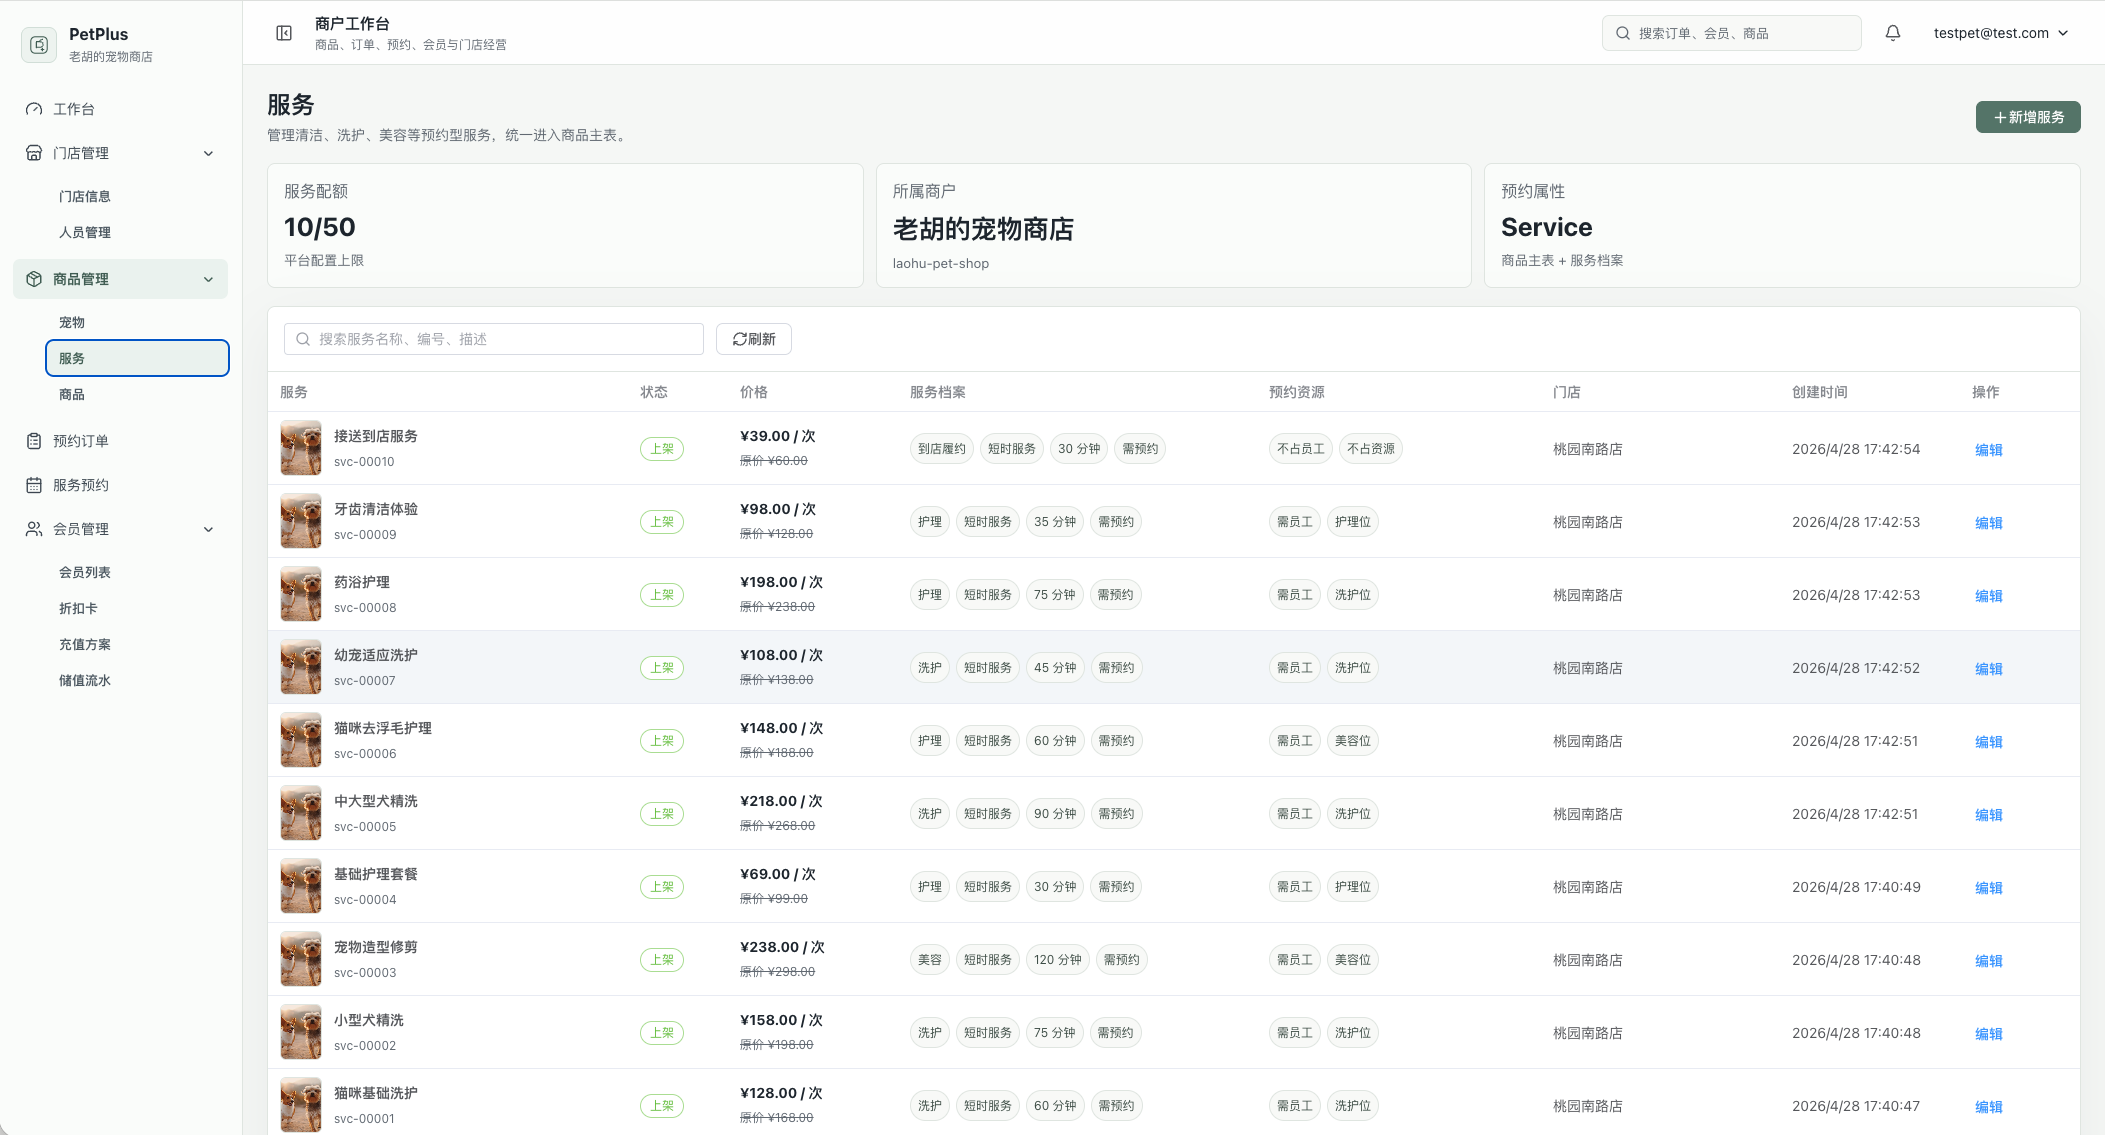This screenshot has width=2105, height=1135.
Task: Click thumbnail of 中大型犬精洗
Action: click(x=301, y=813)
